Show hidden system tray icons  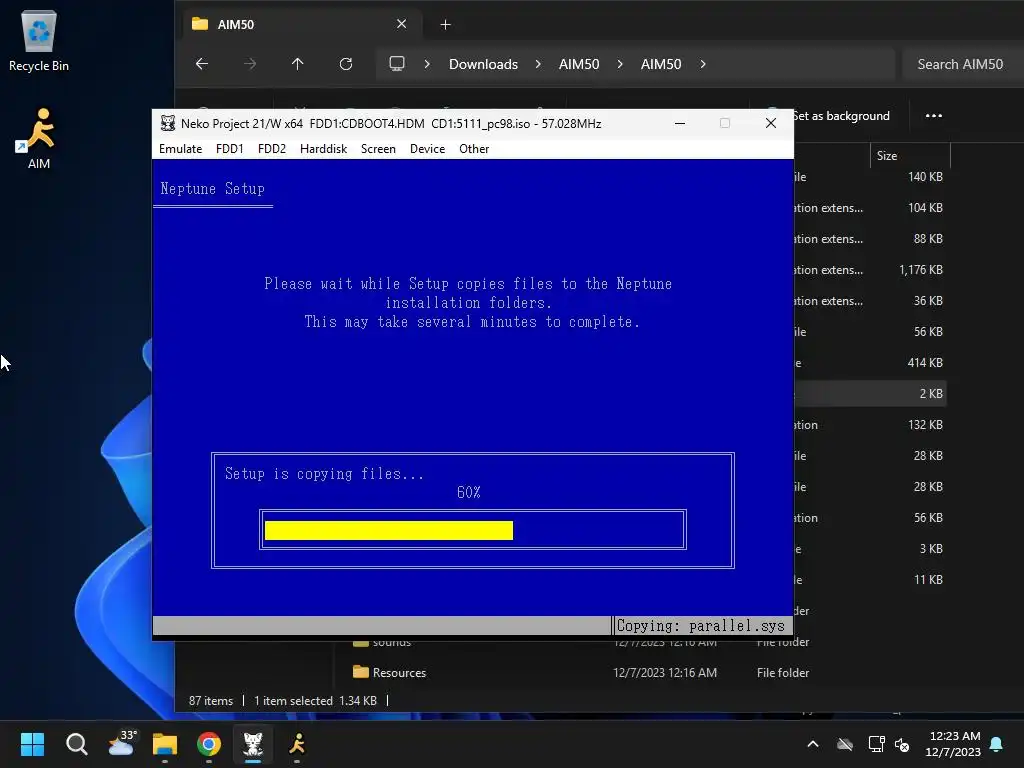point(813,744)
